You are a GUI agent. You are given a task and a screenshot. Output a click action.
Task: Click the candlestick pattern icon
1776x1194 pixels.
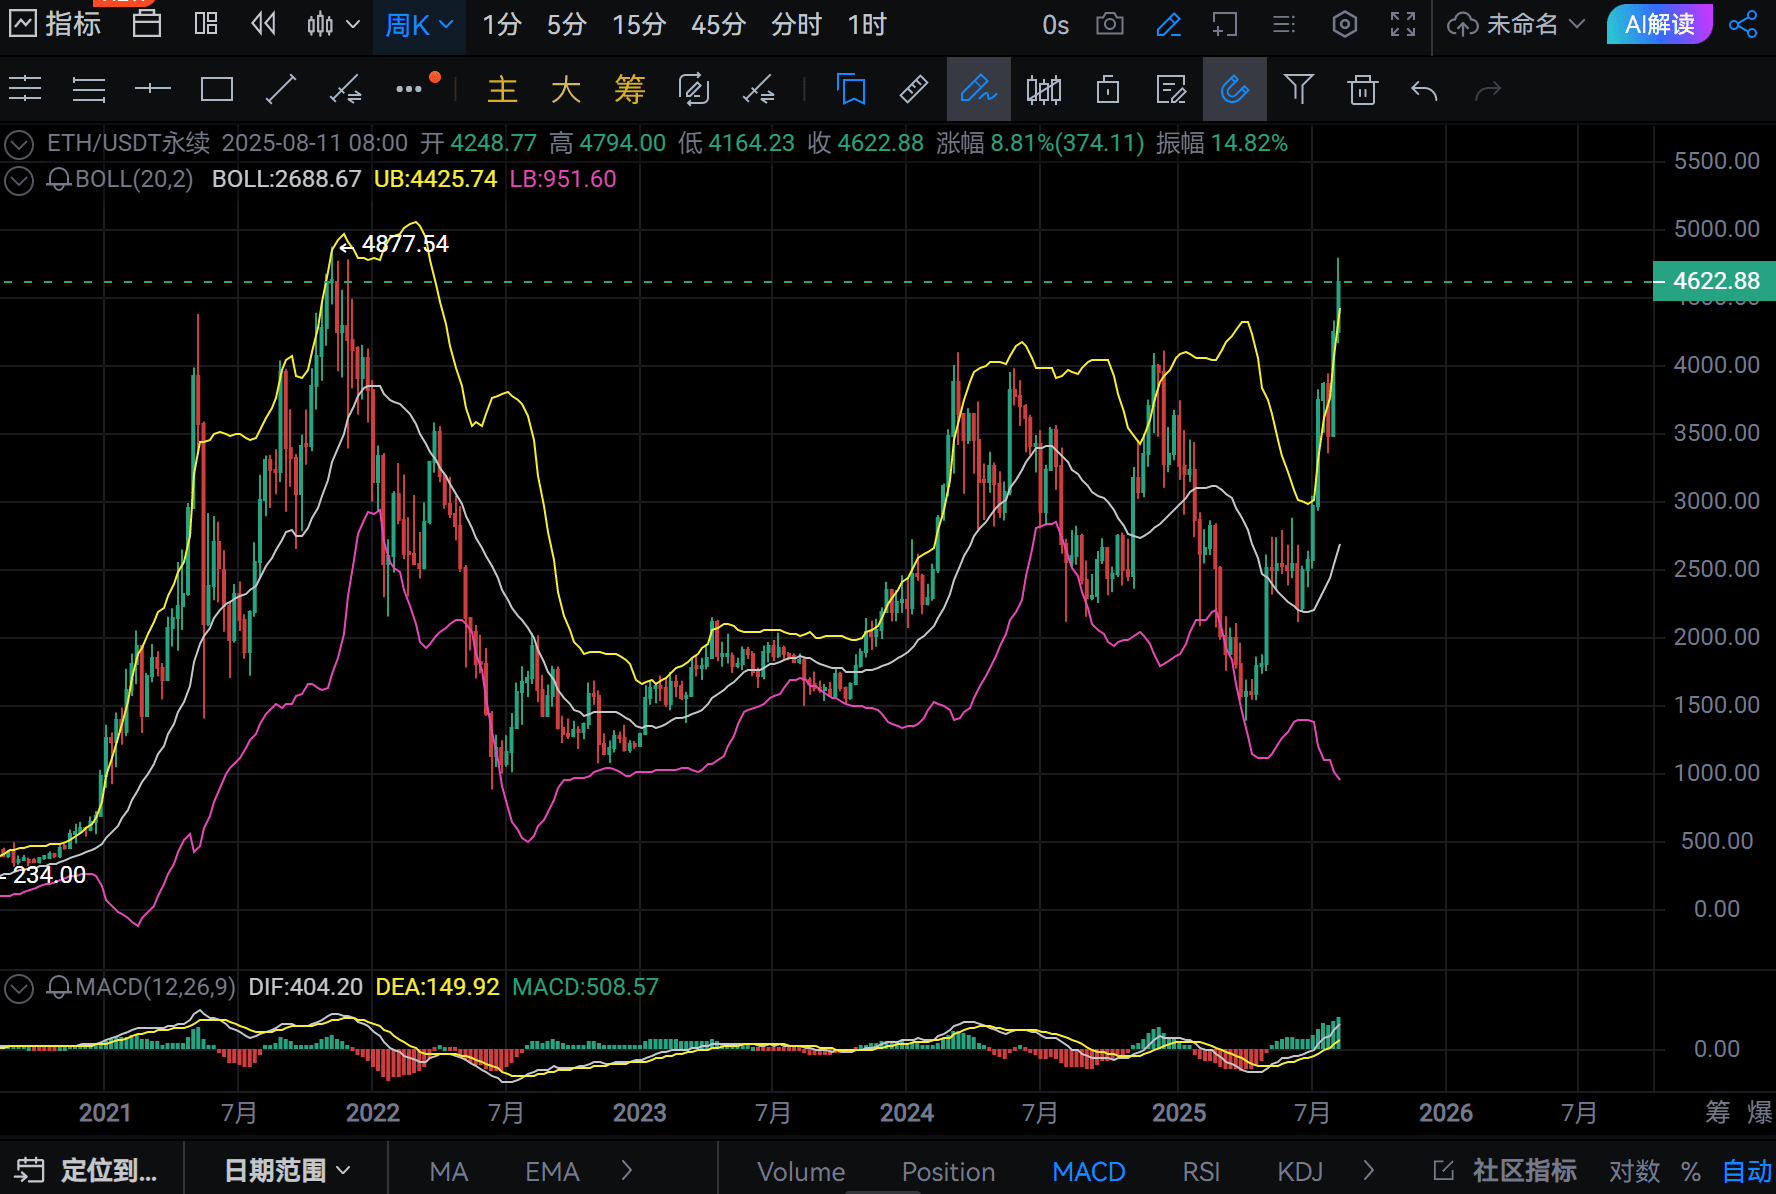pyautogui.click(x=1043, y=90)
